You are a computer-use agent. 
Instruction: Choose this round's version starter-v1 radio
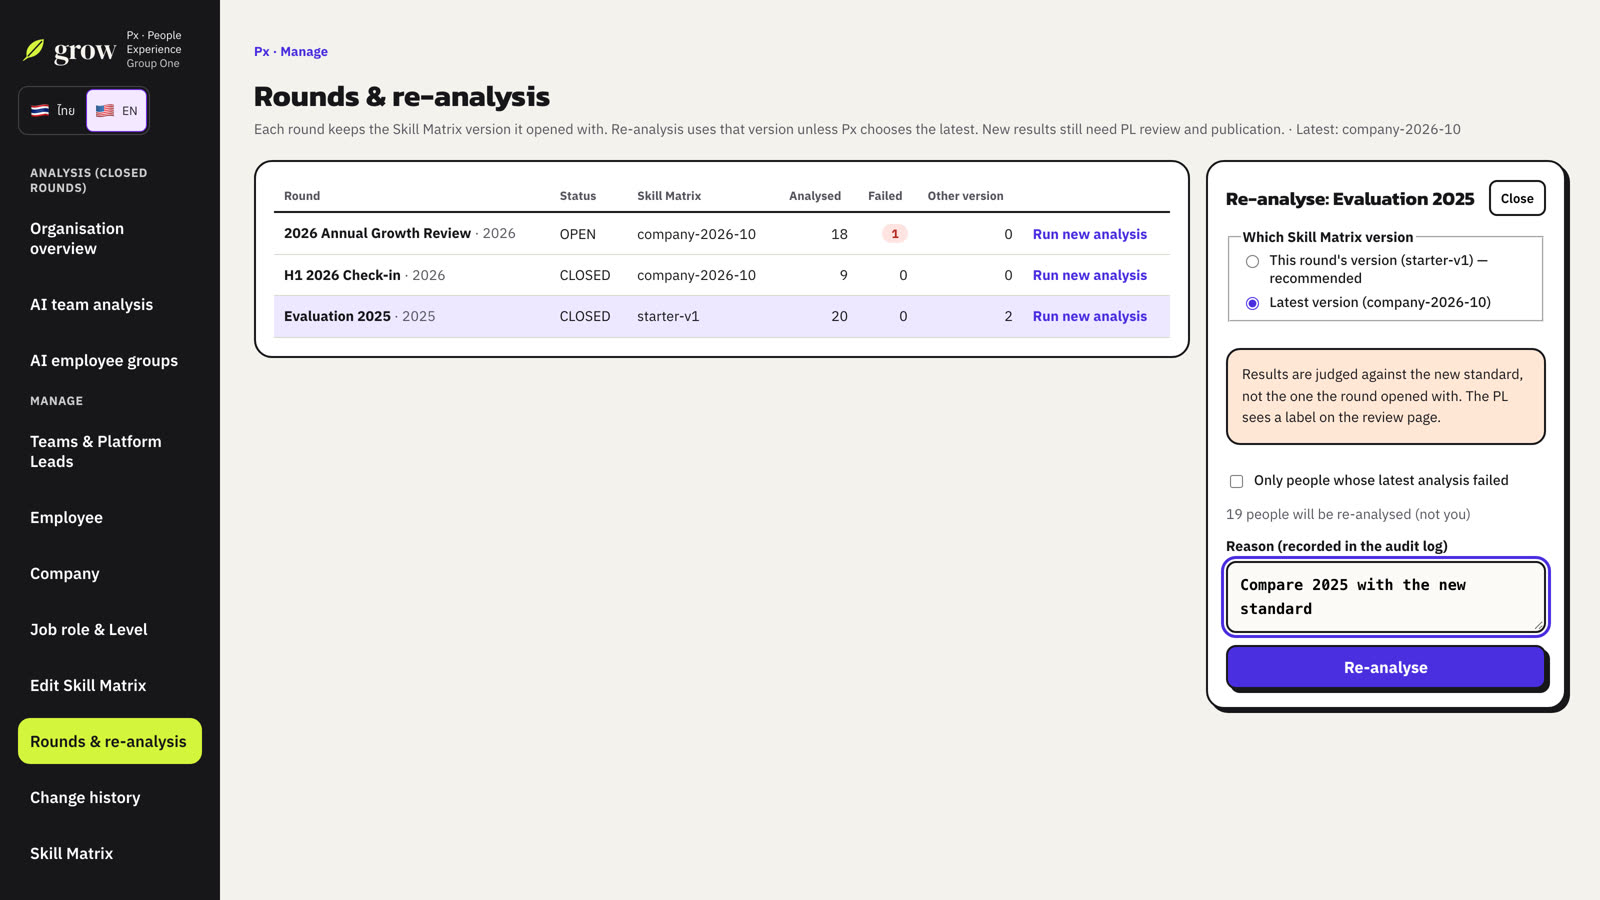click(1252, 261)
